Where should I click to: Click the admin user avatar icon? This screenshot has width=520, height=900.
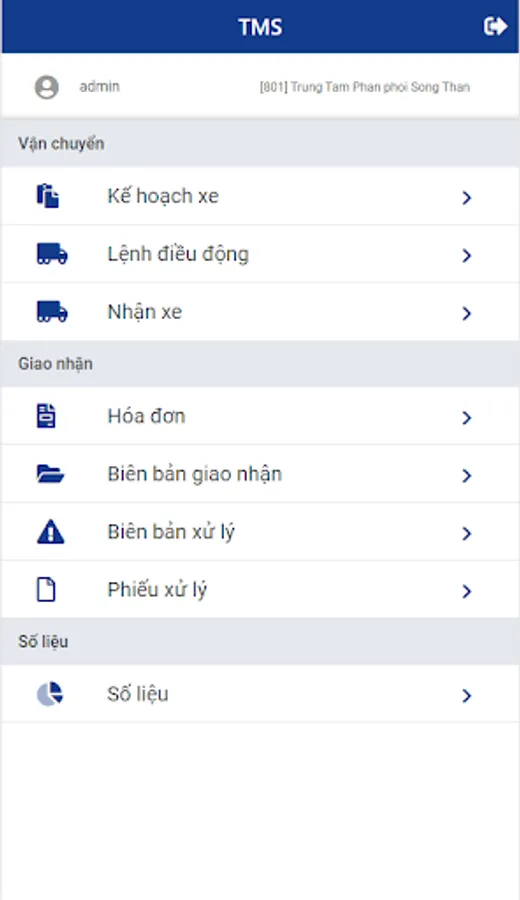point(46,87)
